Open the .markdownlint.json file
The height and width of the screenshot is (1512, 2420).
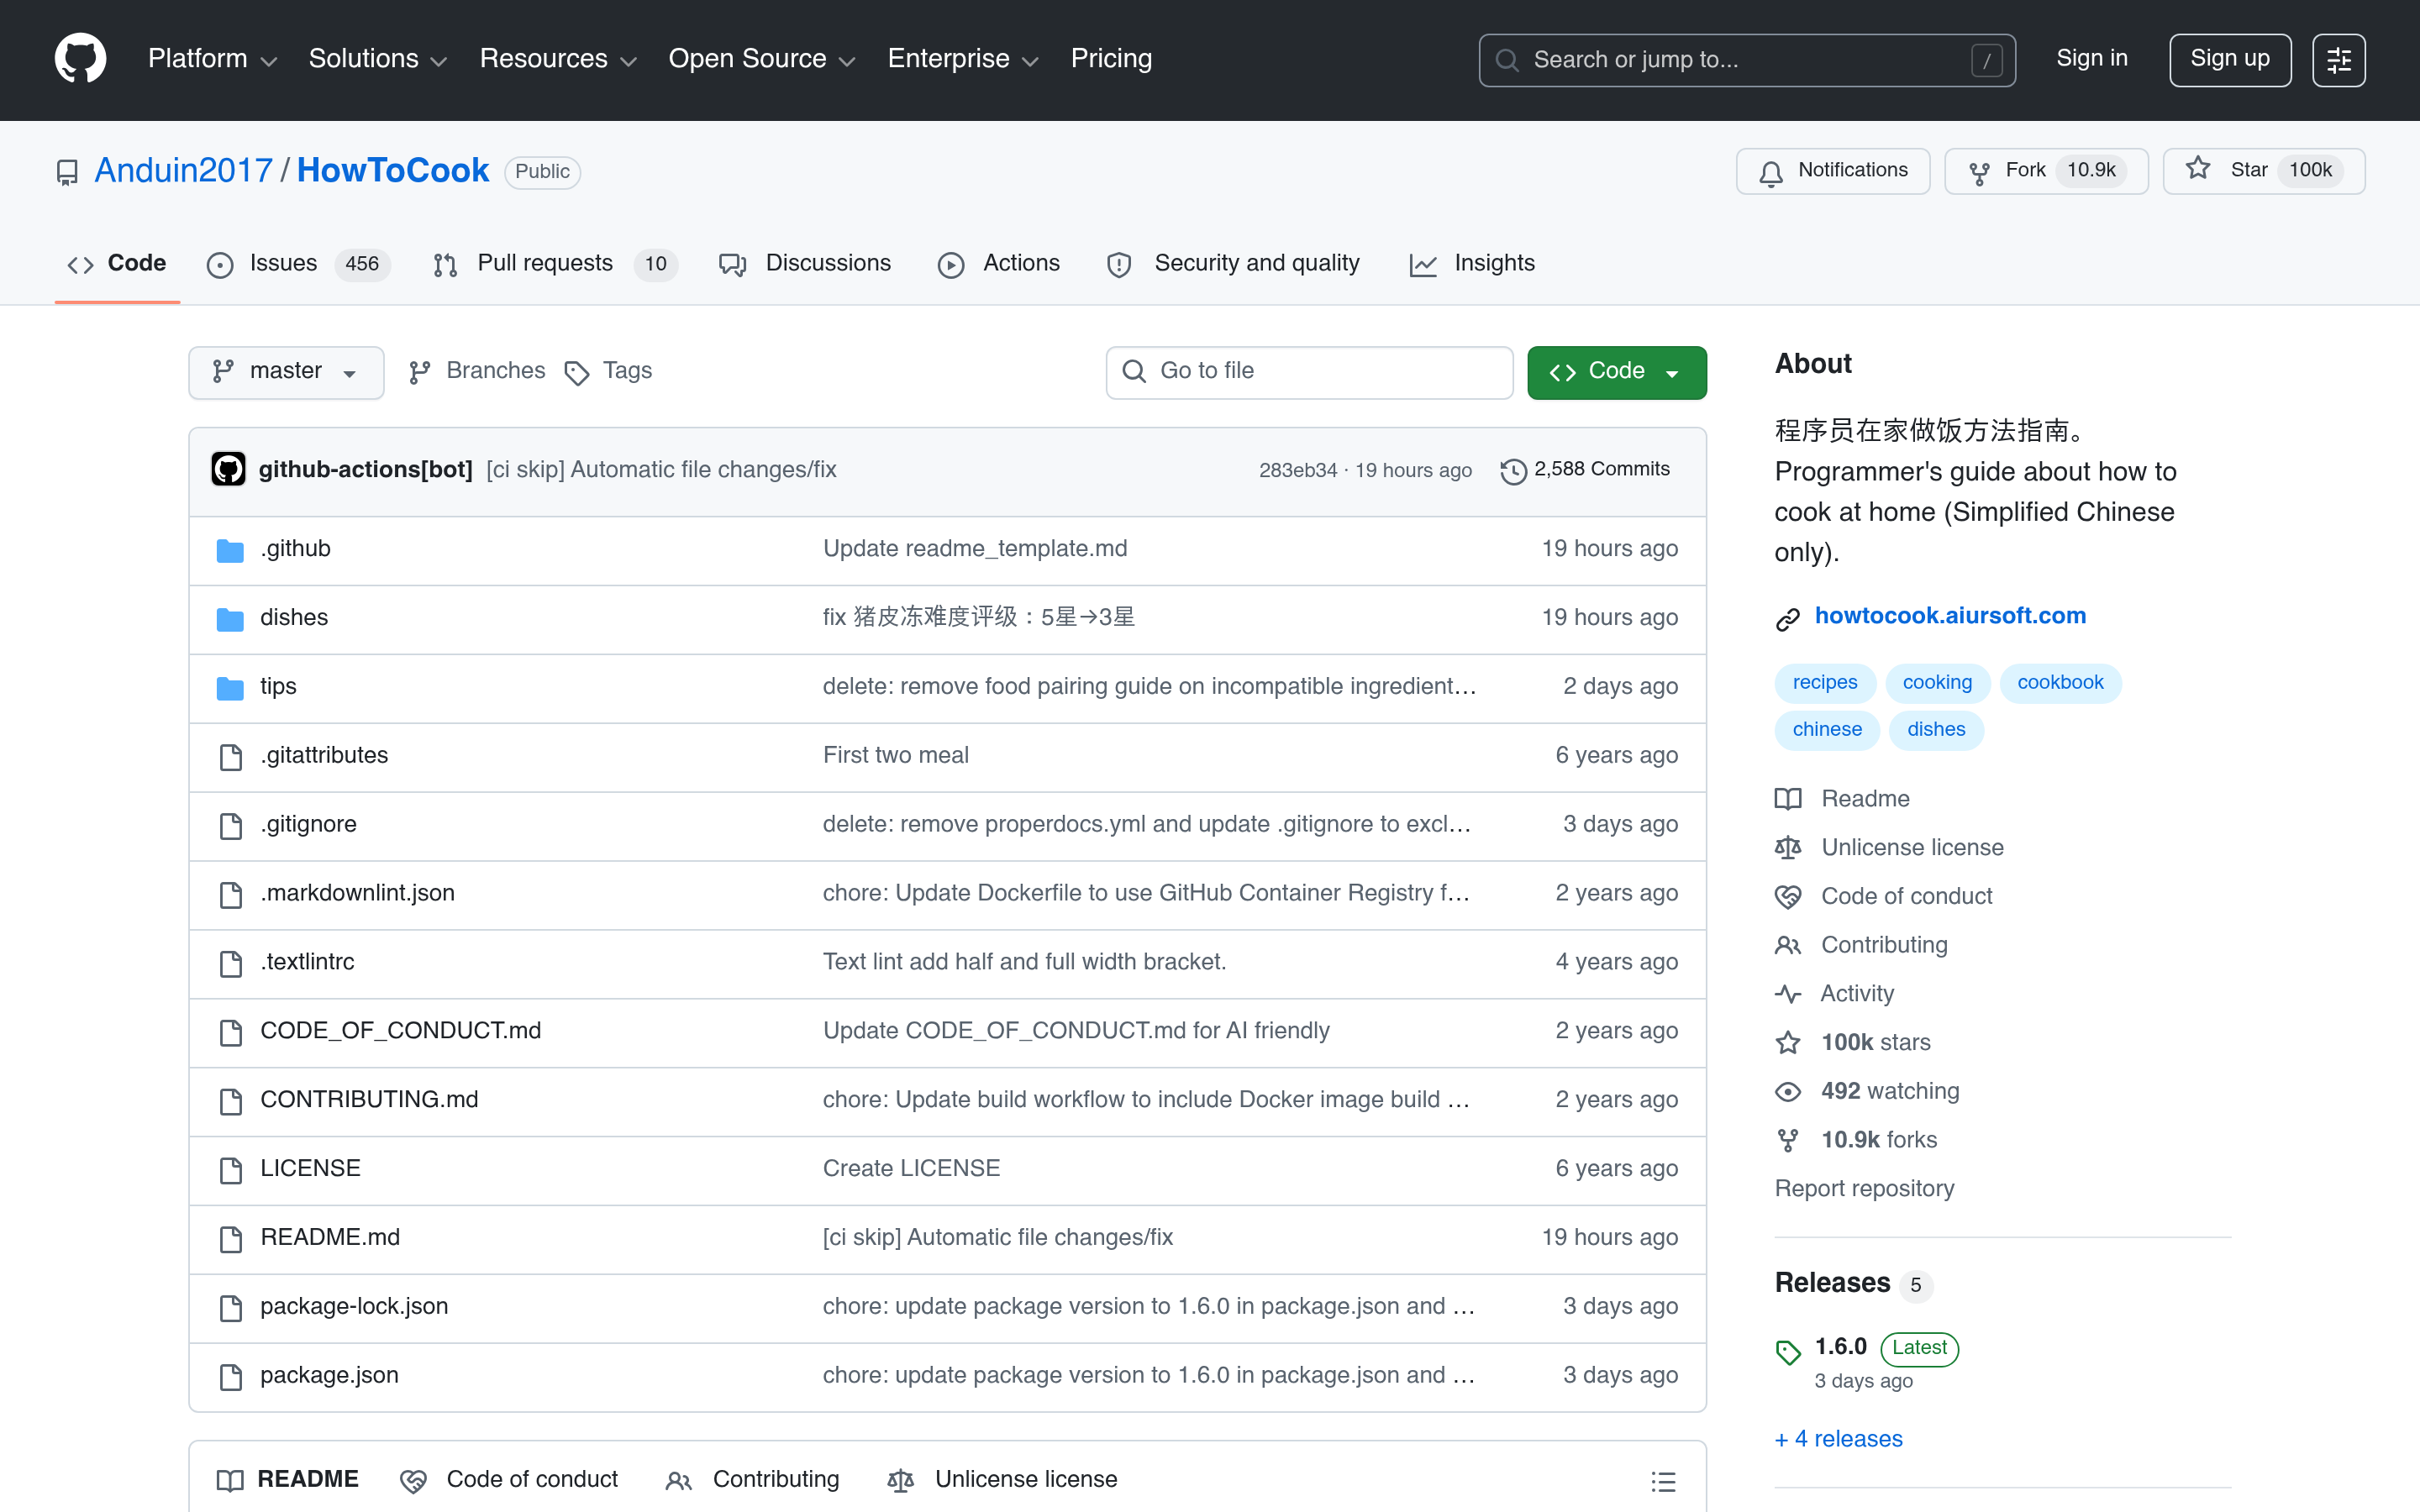point(357,894)
